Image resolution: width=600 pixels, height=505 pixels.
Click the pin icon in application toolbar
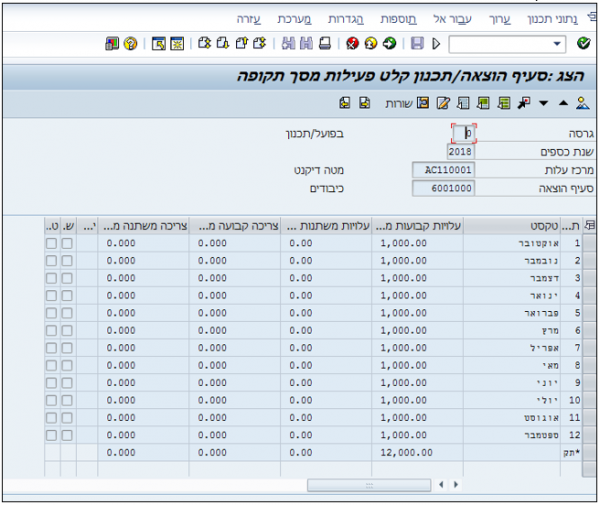click(524, 103)
